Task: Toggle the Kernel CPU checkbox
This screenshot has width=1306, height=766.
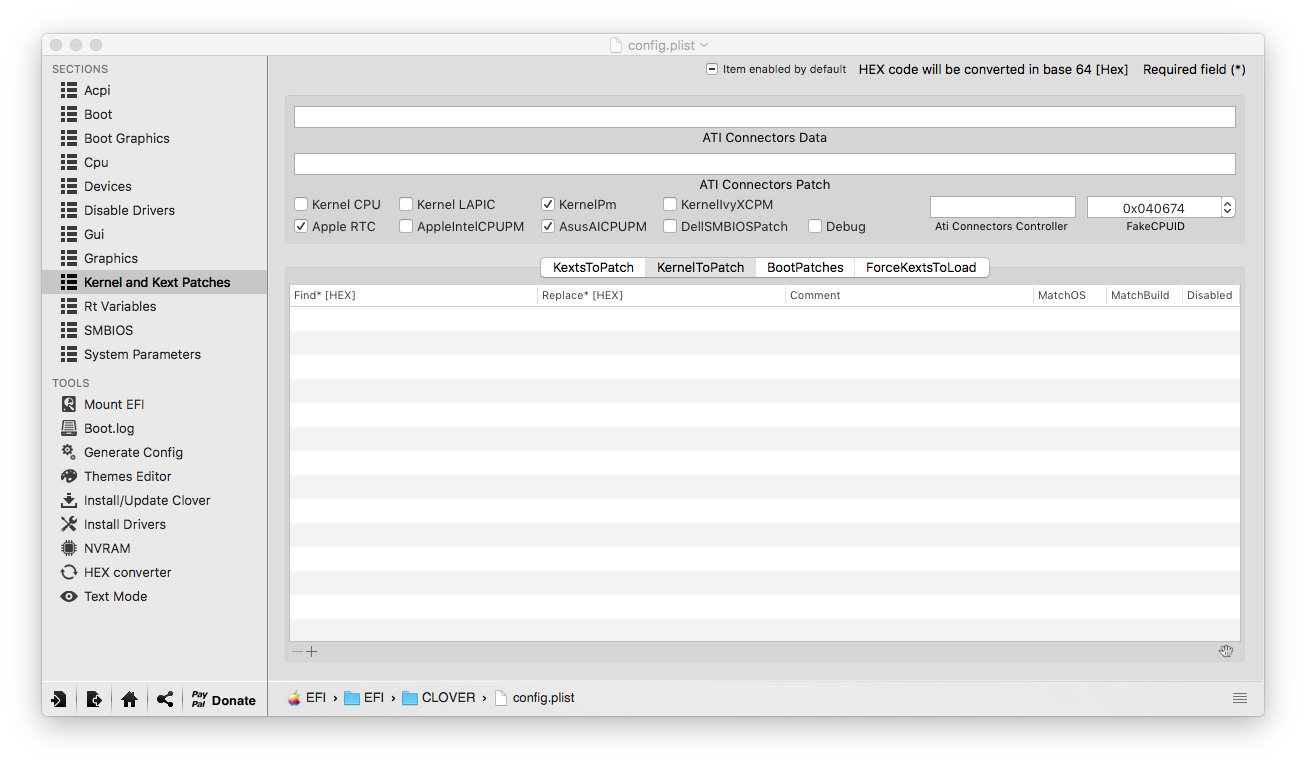Action: click(301, 204)
